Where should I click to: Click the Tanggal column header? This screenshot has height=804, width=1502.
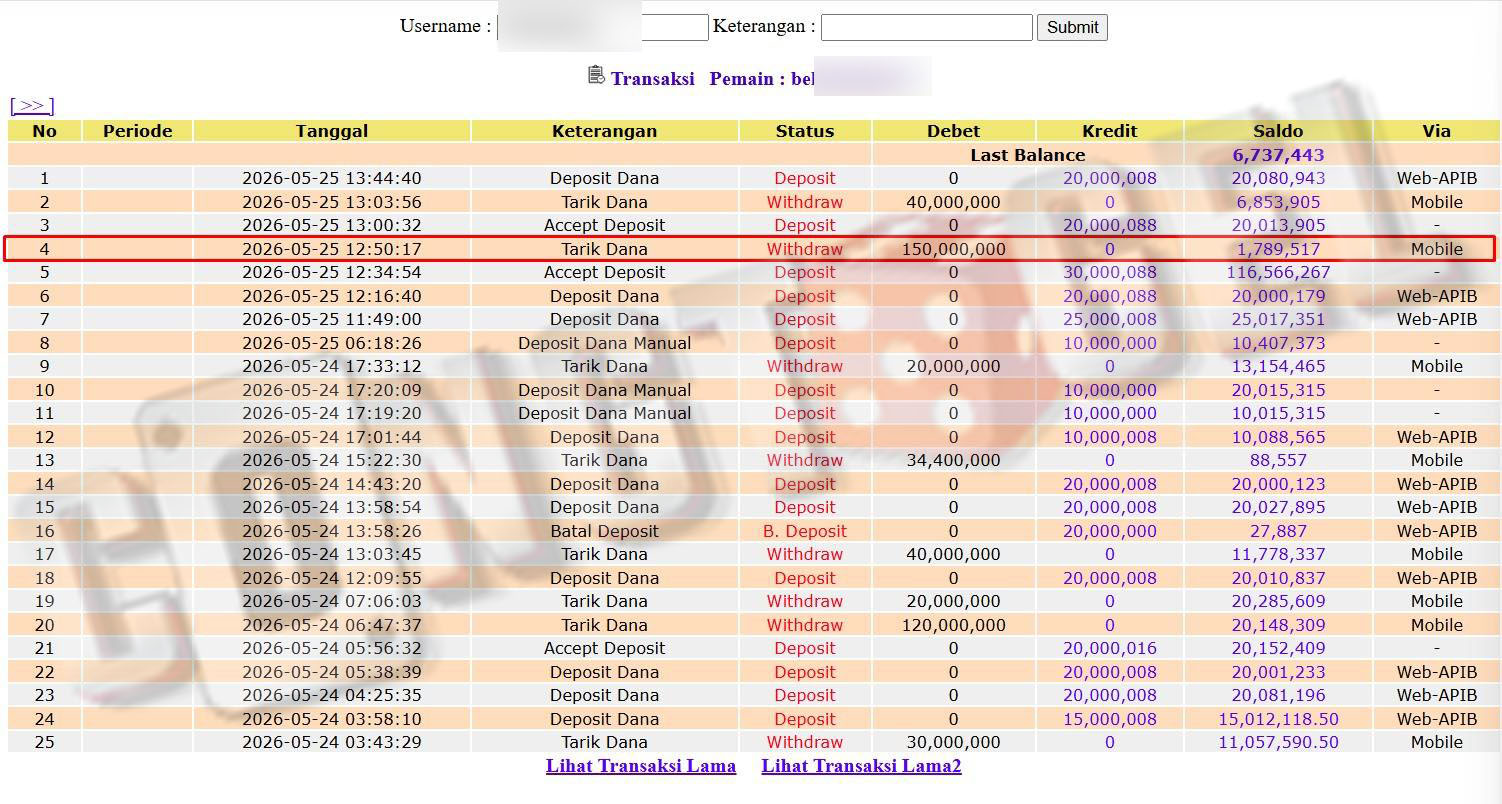(x=332, y=131)
